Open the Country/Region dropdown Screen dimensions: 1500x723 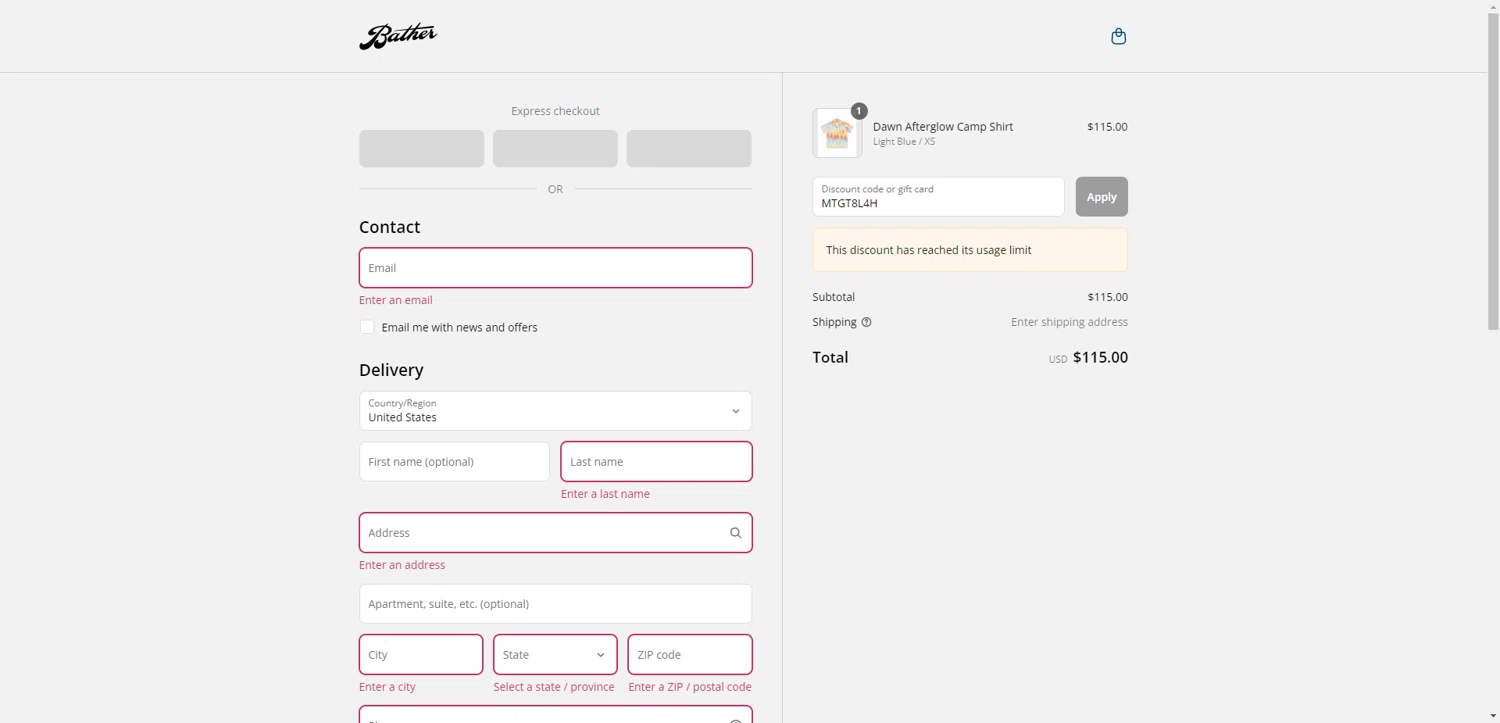point(555,411)
